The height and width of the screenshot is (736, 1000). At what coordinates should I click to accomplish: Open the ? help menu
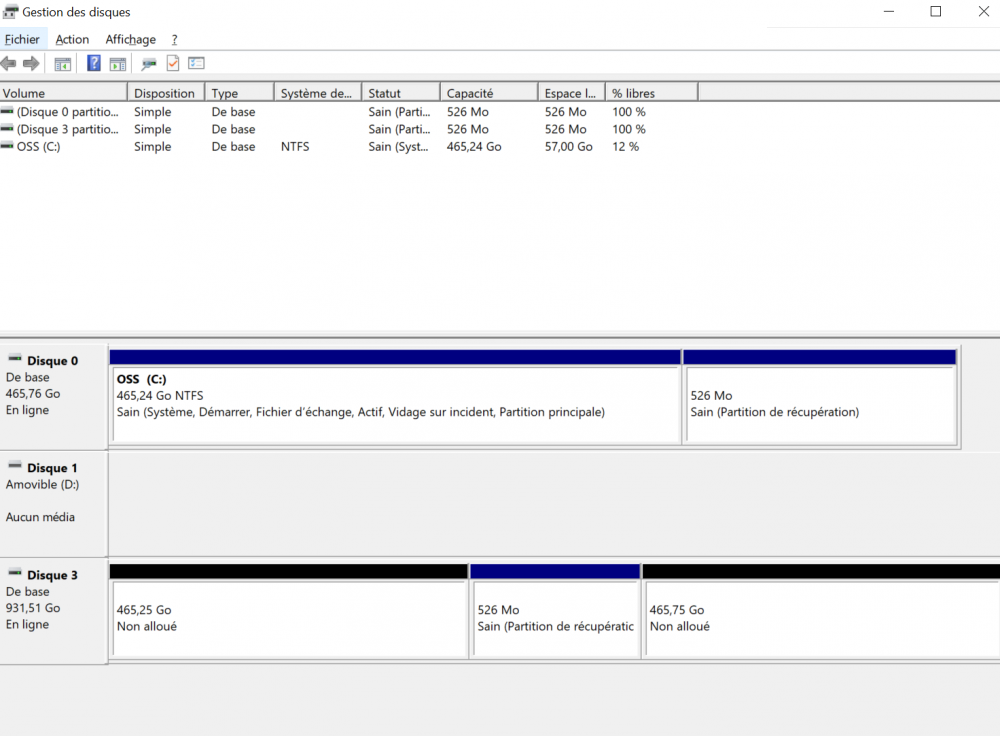[x=174, y=39]
